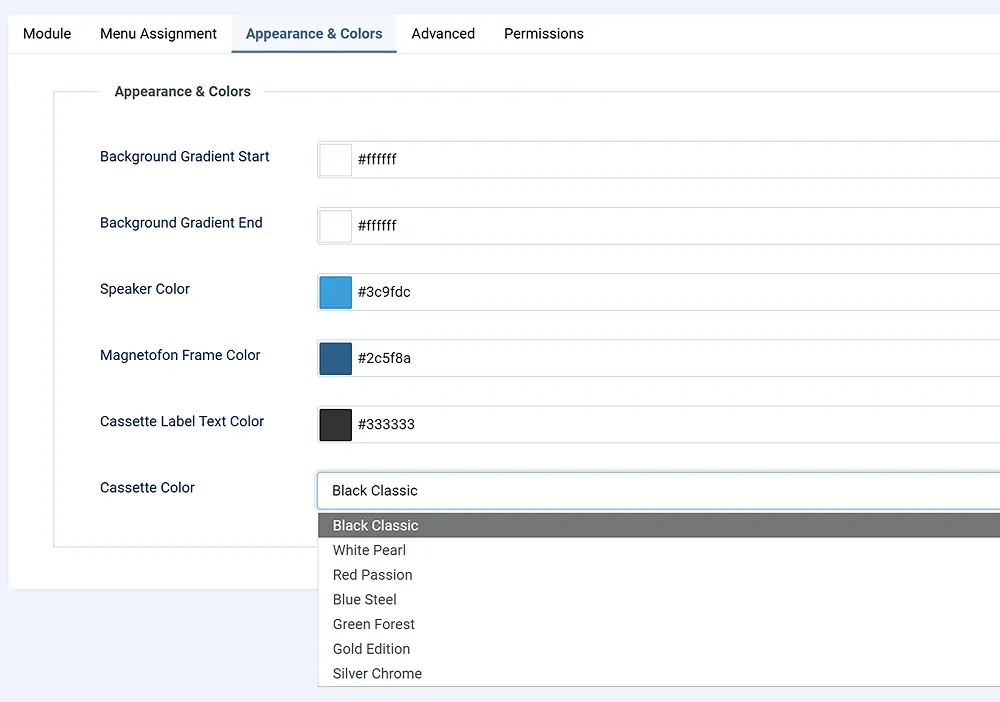Collapse the Cassette Color dropdown
Screen dimensions: 1000x702
[x=658, y=491]
